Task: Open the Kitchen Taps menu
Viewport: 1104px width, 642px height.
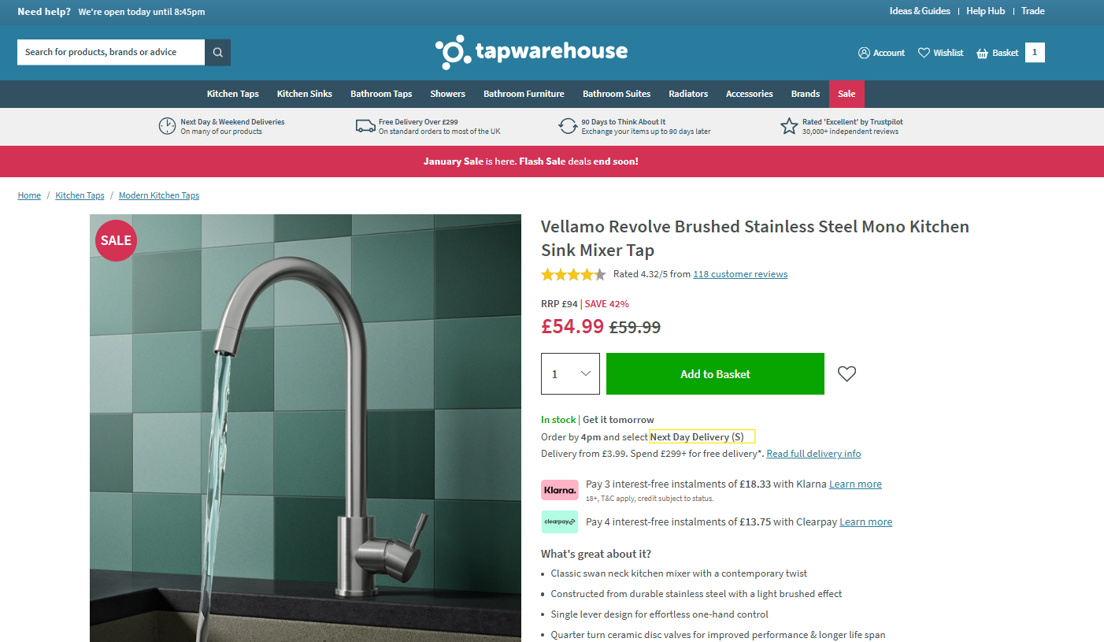Action: click(232, 94)
